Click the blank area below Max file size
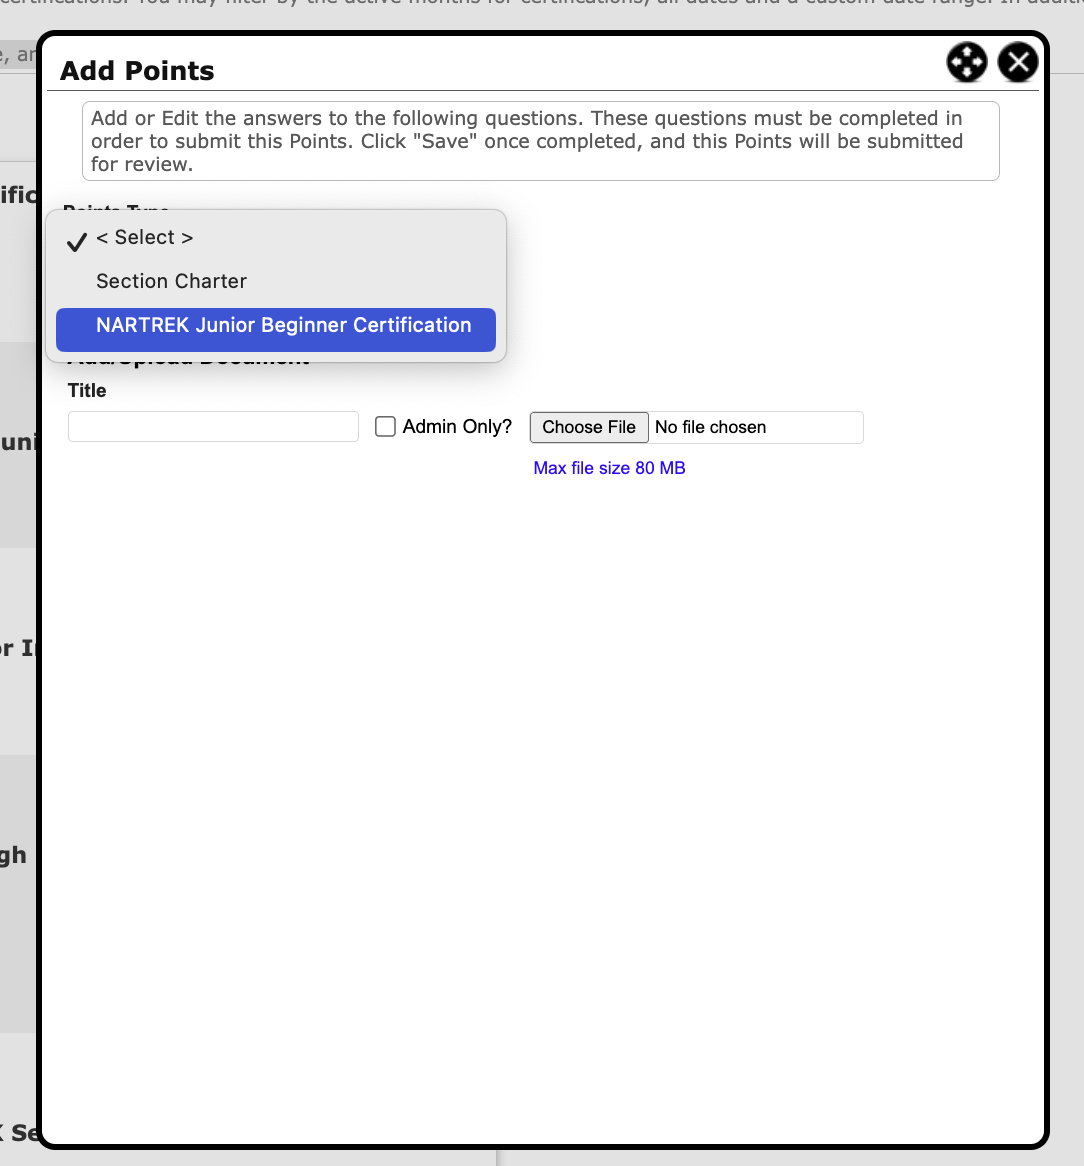Image resolution: width=1084 pixels, height=1166 pixels. tap(540, 750)
